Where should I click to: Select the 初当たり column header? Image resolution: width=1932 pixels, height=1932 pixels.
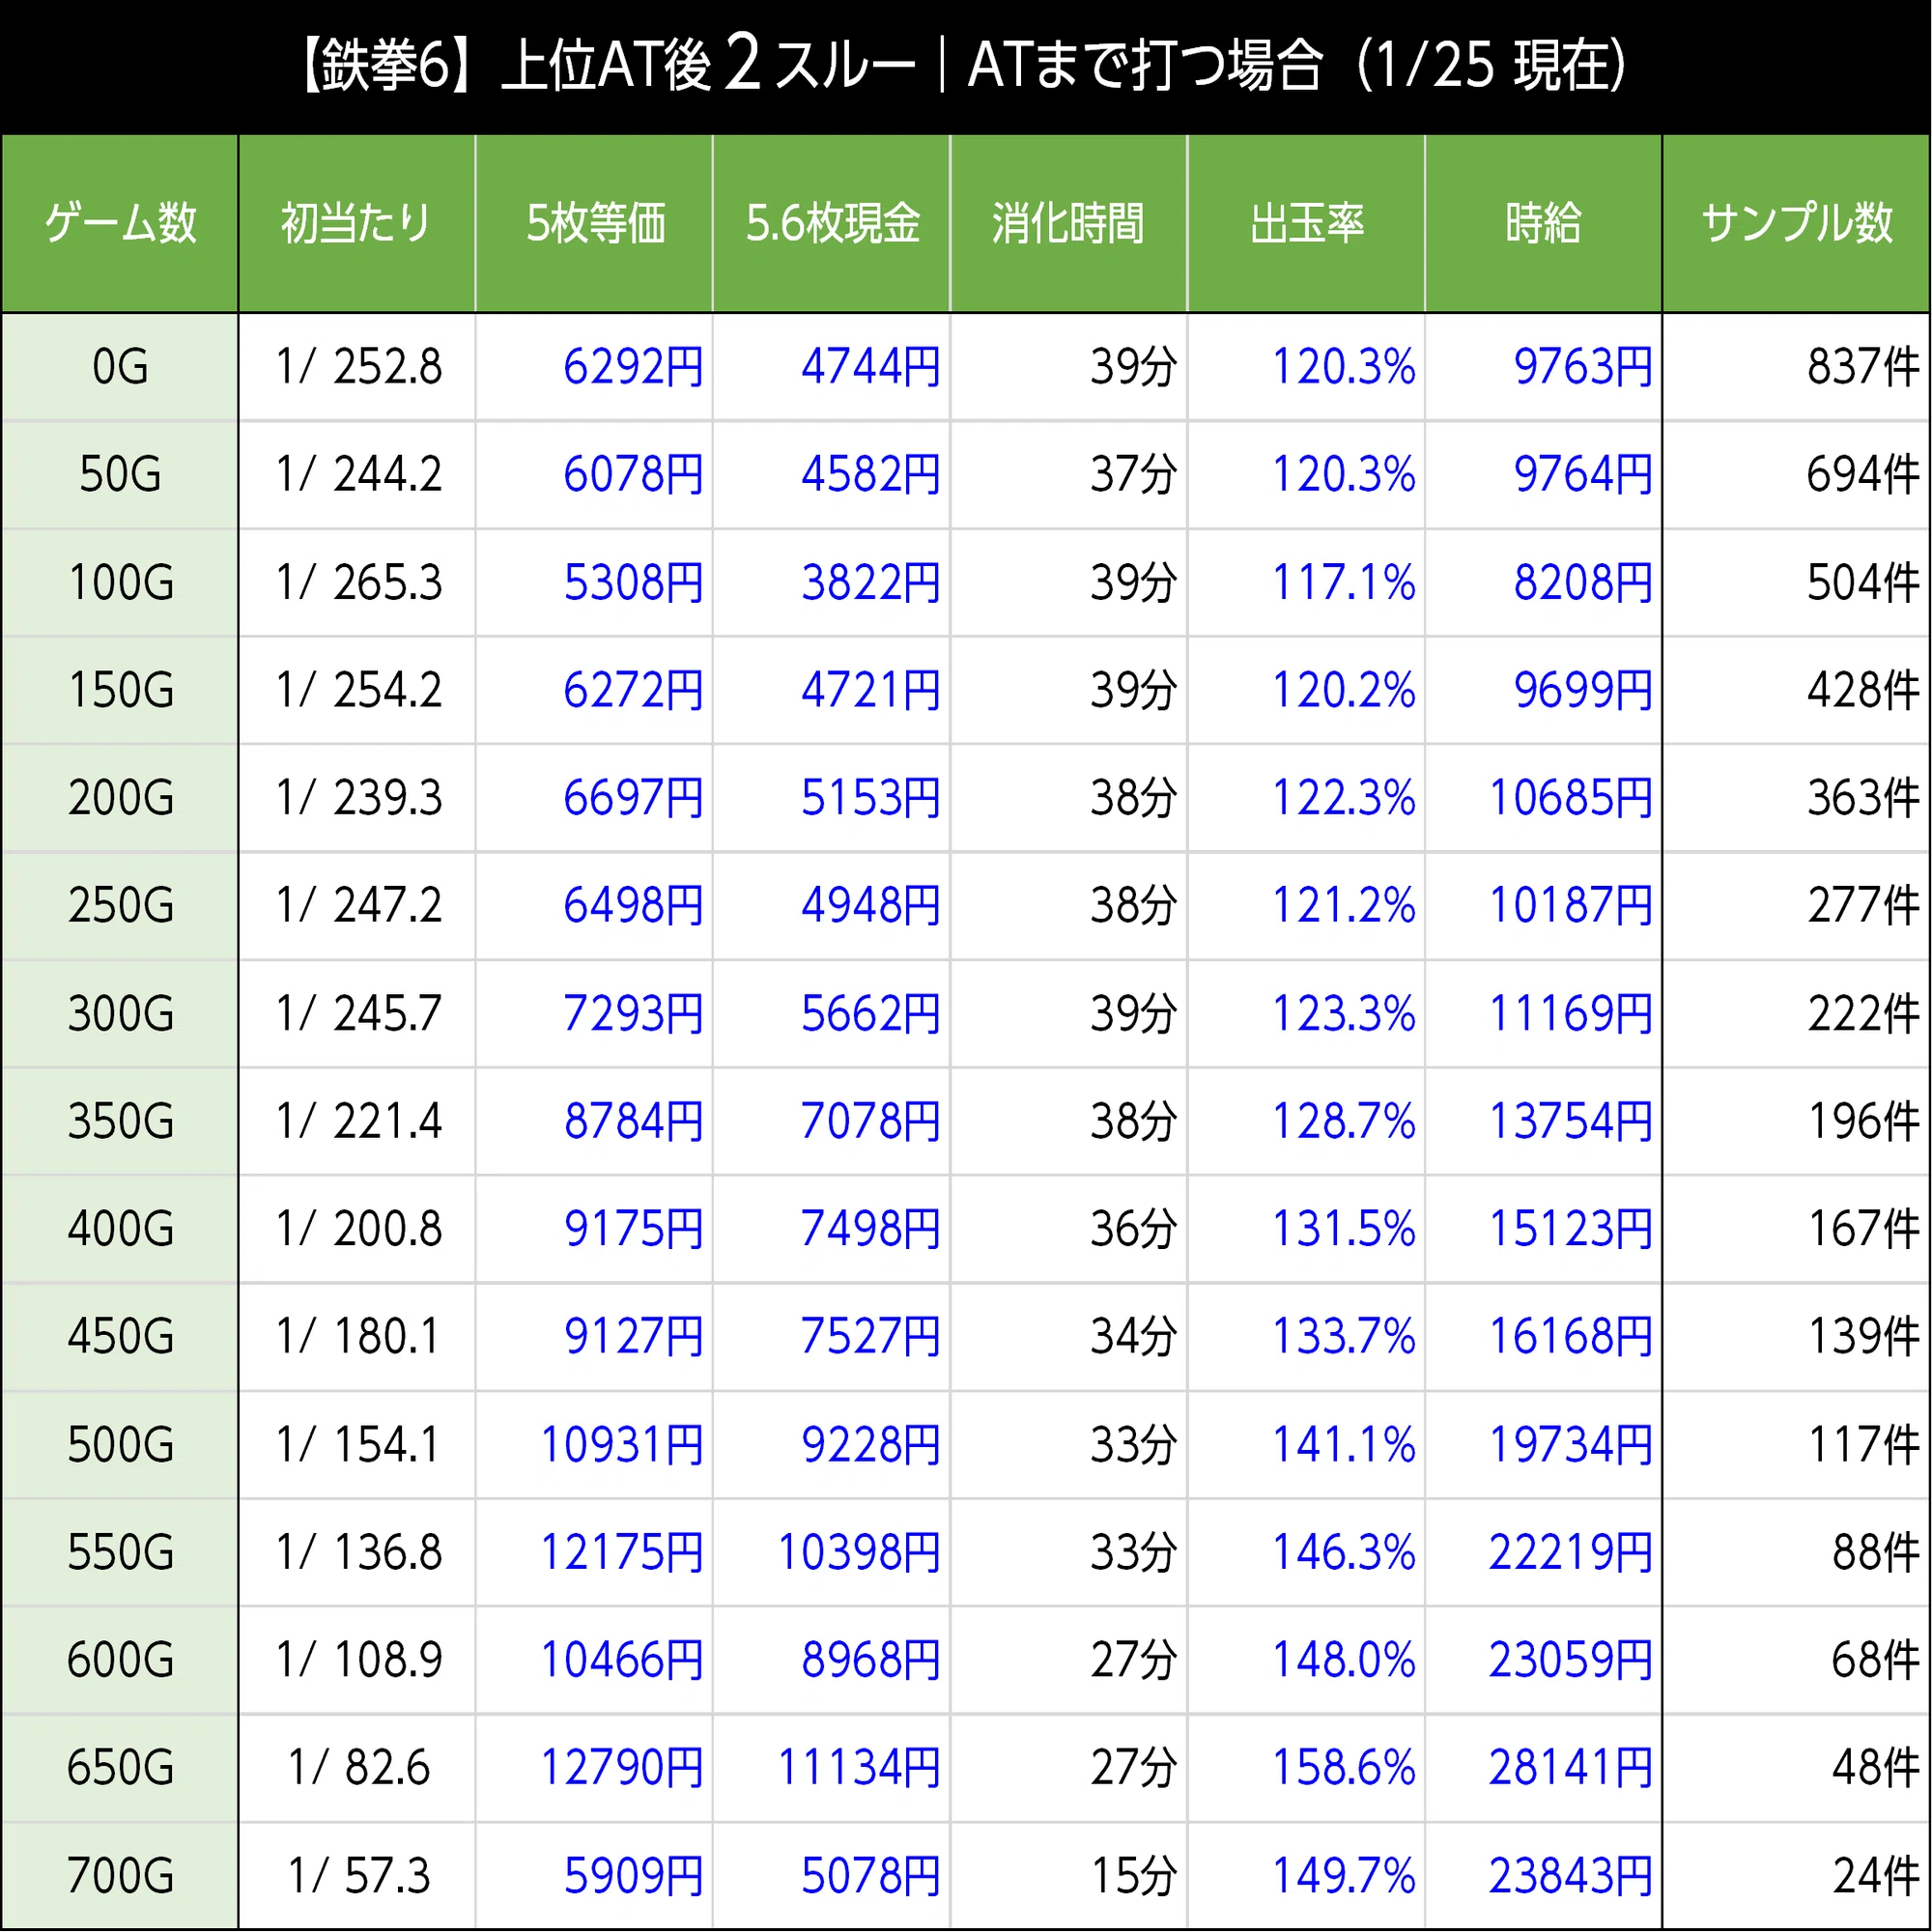[357, 223]
